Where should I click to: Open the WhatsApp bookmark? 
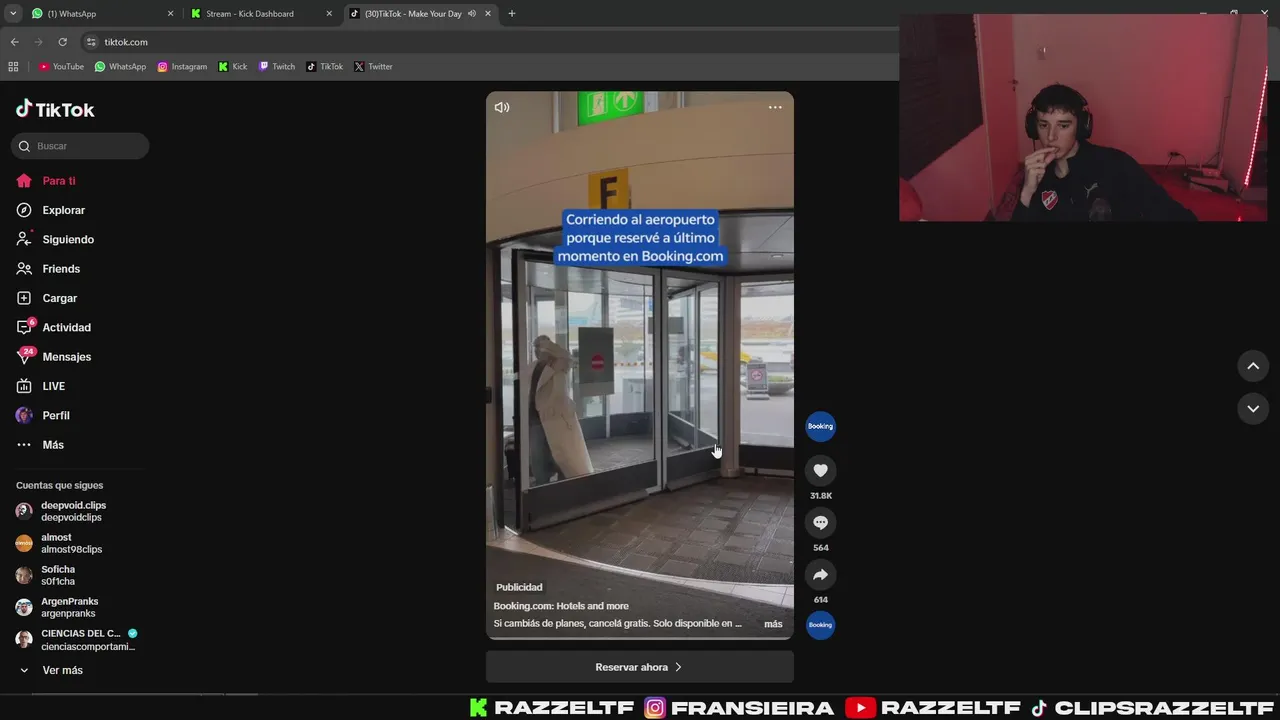tap(120, 67)
